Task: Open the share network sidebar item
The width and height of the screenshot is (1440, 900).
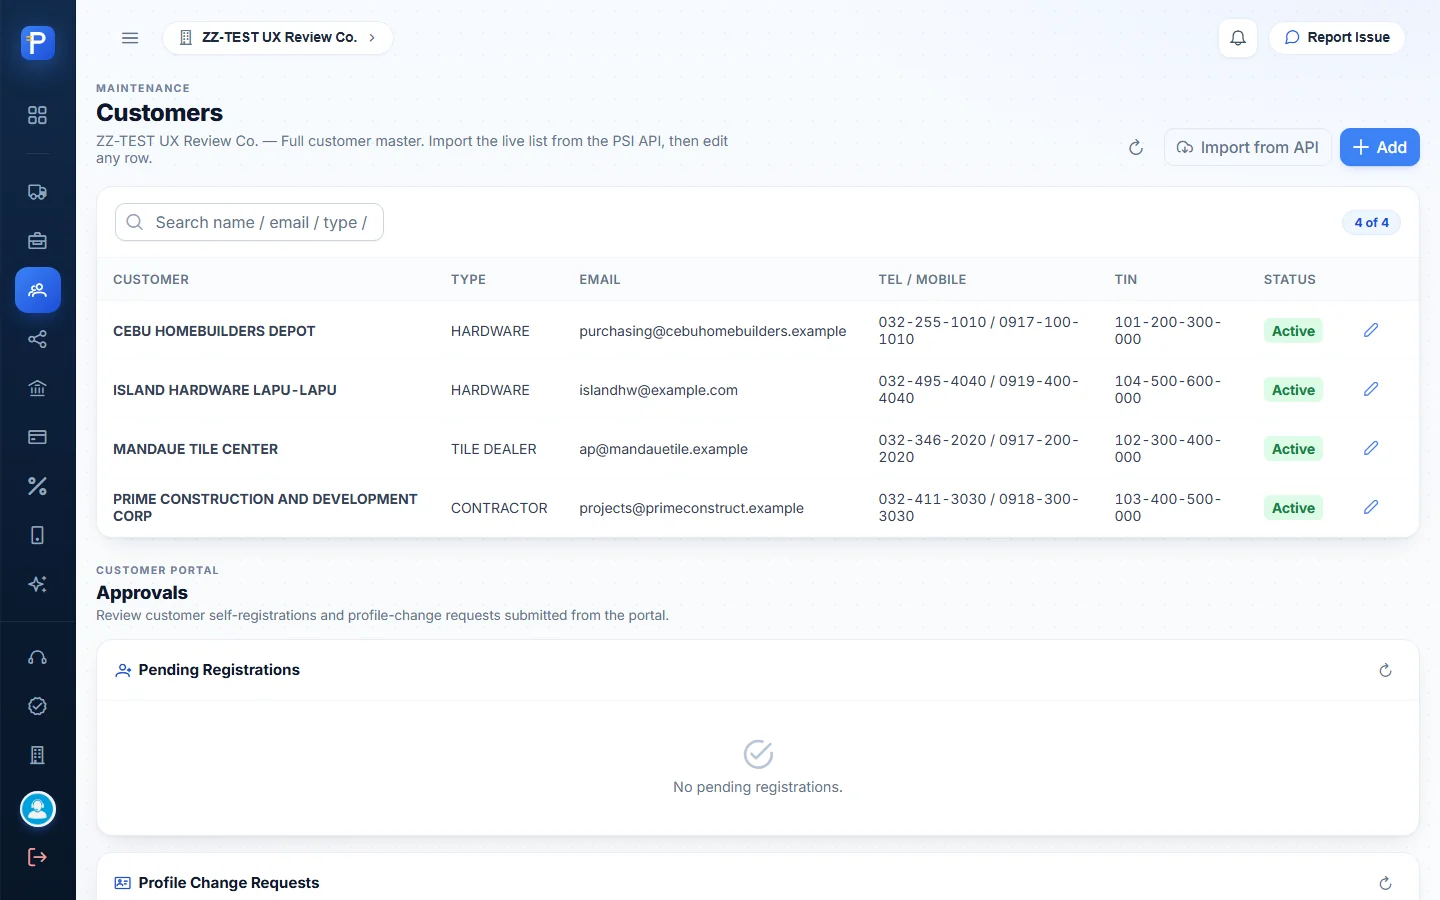Action: pyautogui.click(x=37, y=339)
